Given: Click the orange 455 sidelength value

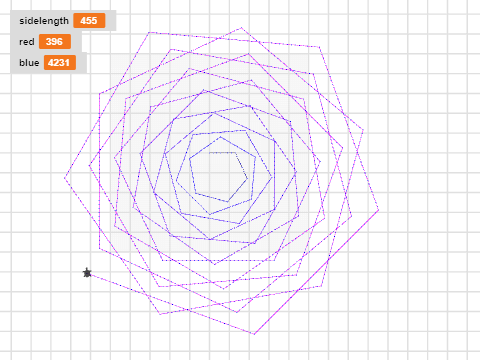Looking at the screenshot, I should 89,21.
